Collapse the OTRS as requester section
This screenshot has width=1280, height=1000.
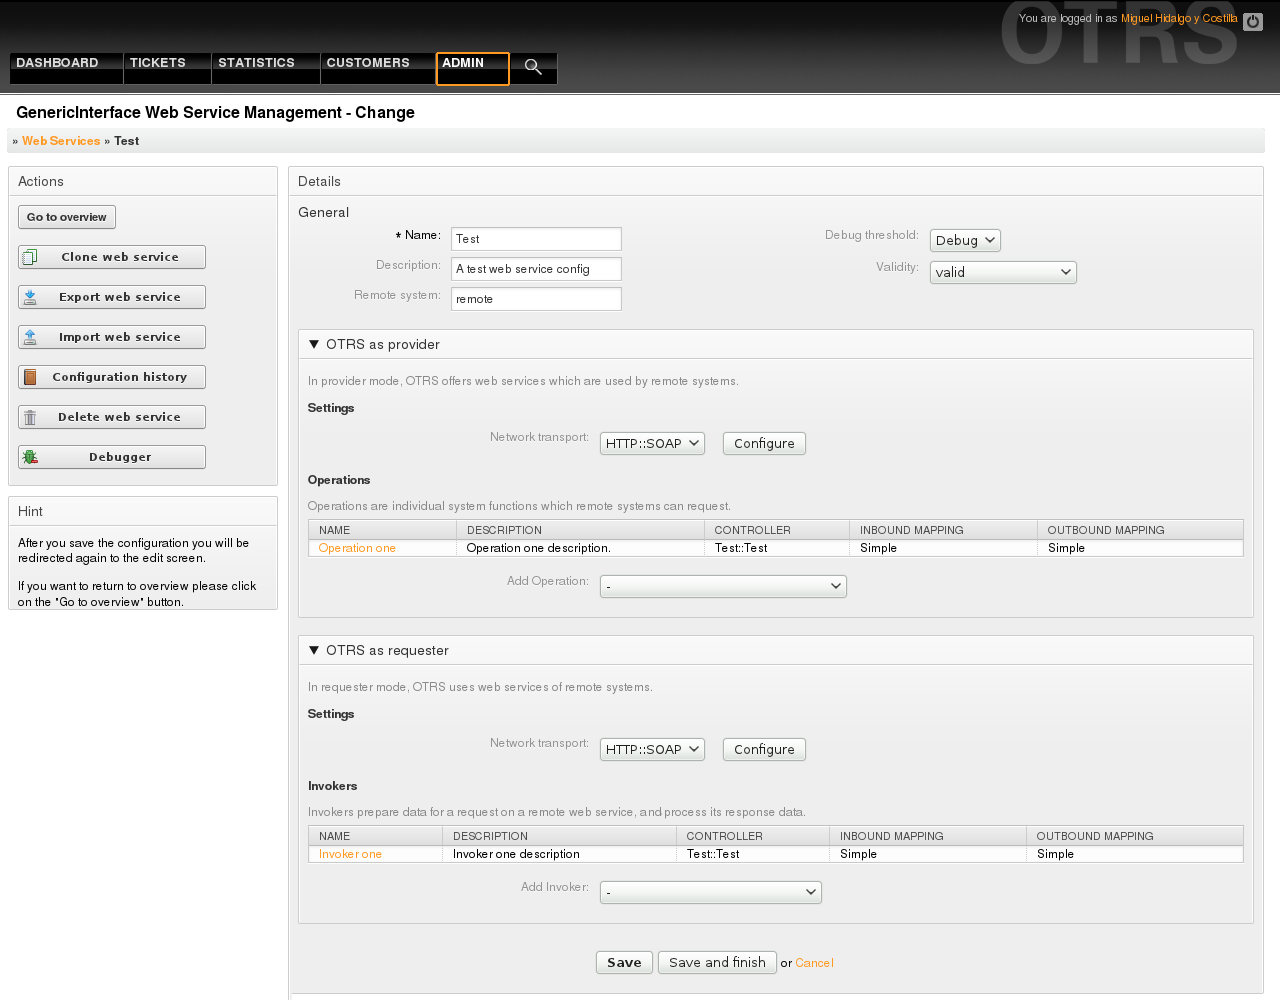point(314,650)
